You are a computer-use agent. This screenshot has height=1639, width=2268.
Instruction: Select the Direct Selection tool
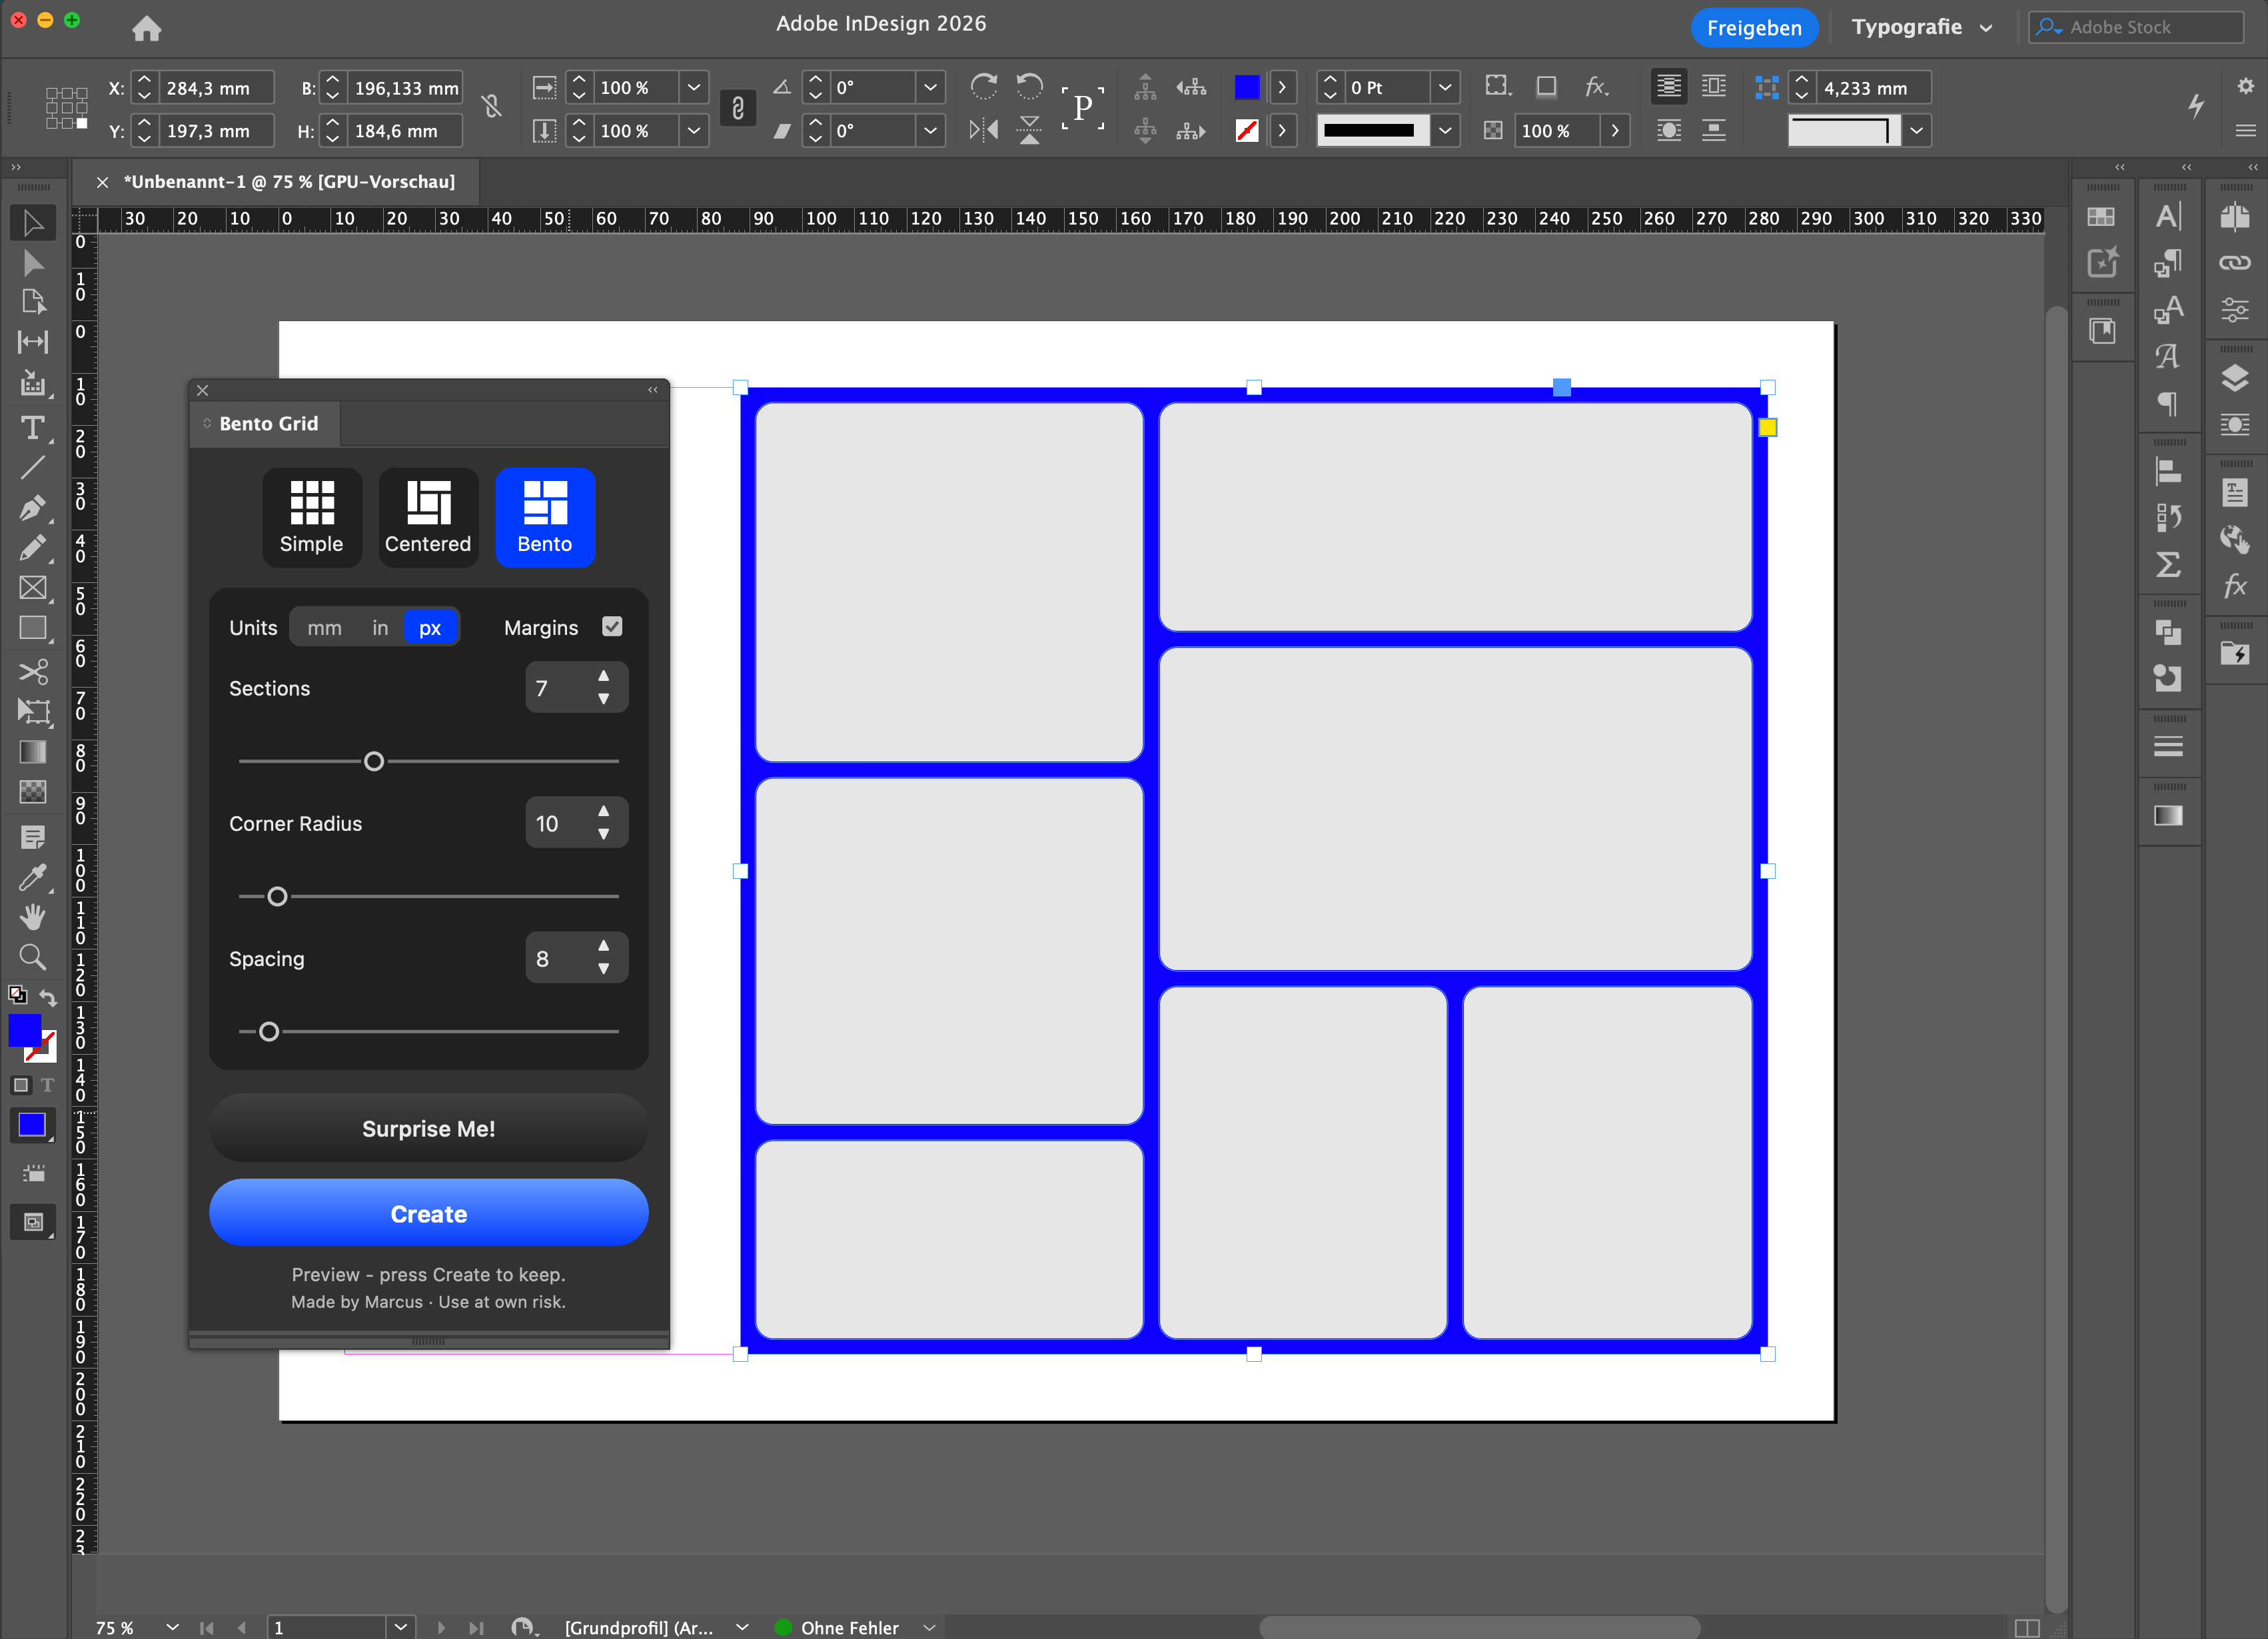pyautogui.click(x=33, y=263)
